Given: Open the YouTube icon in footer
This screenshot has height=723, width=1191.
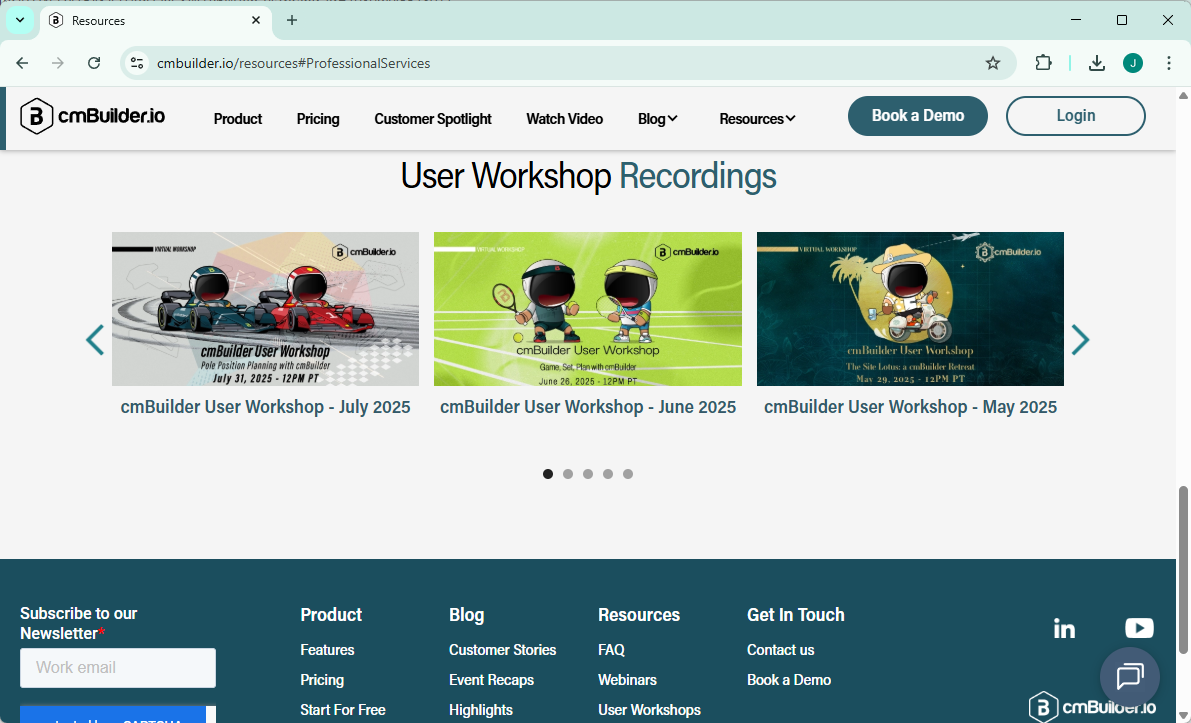Looking at the screenshot, I should (1139, 628).
